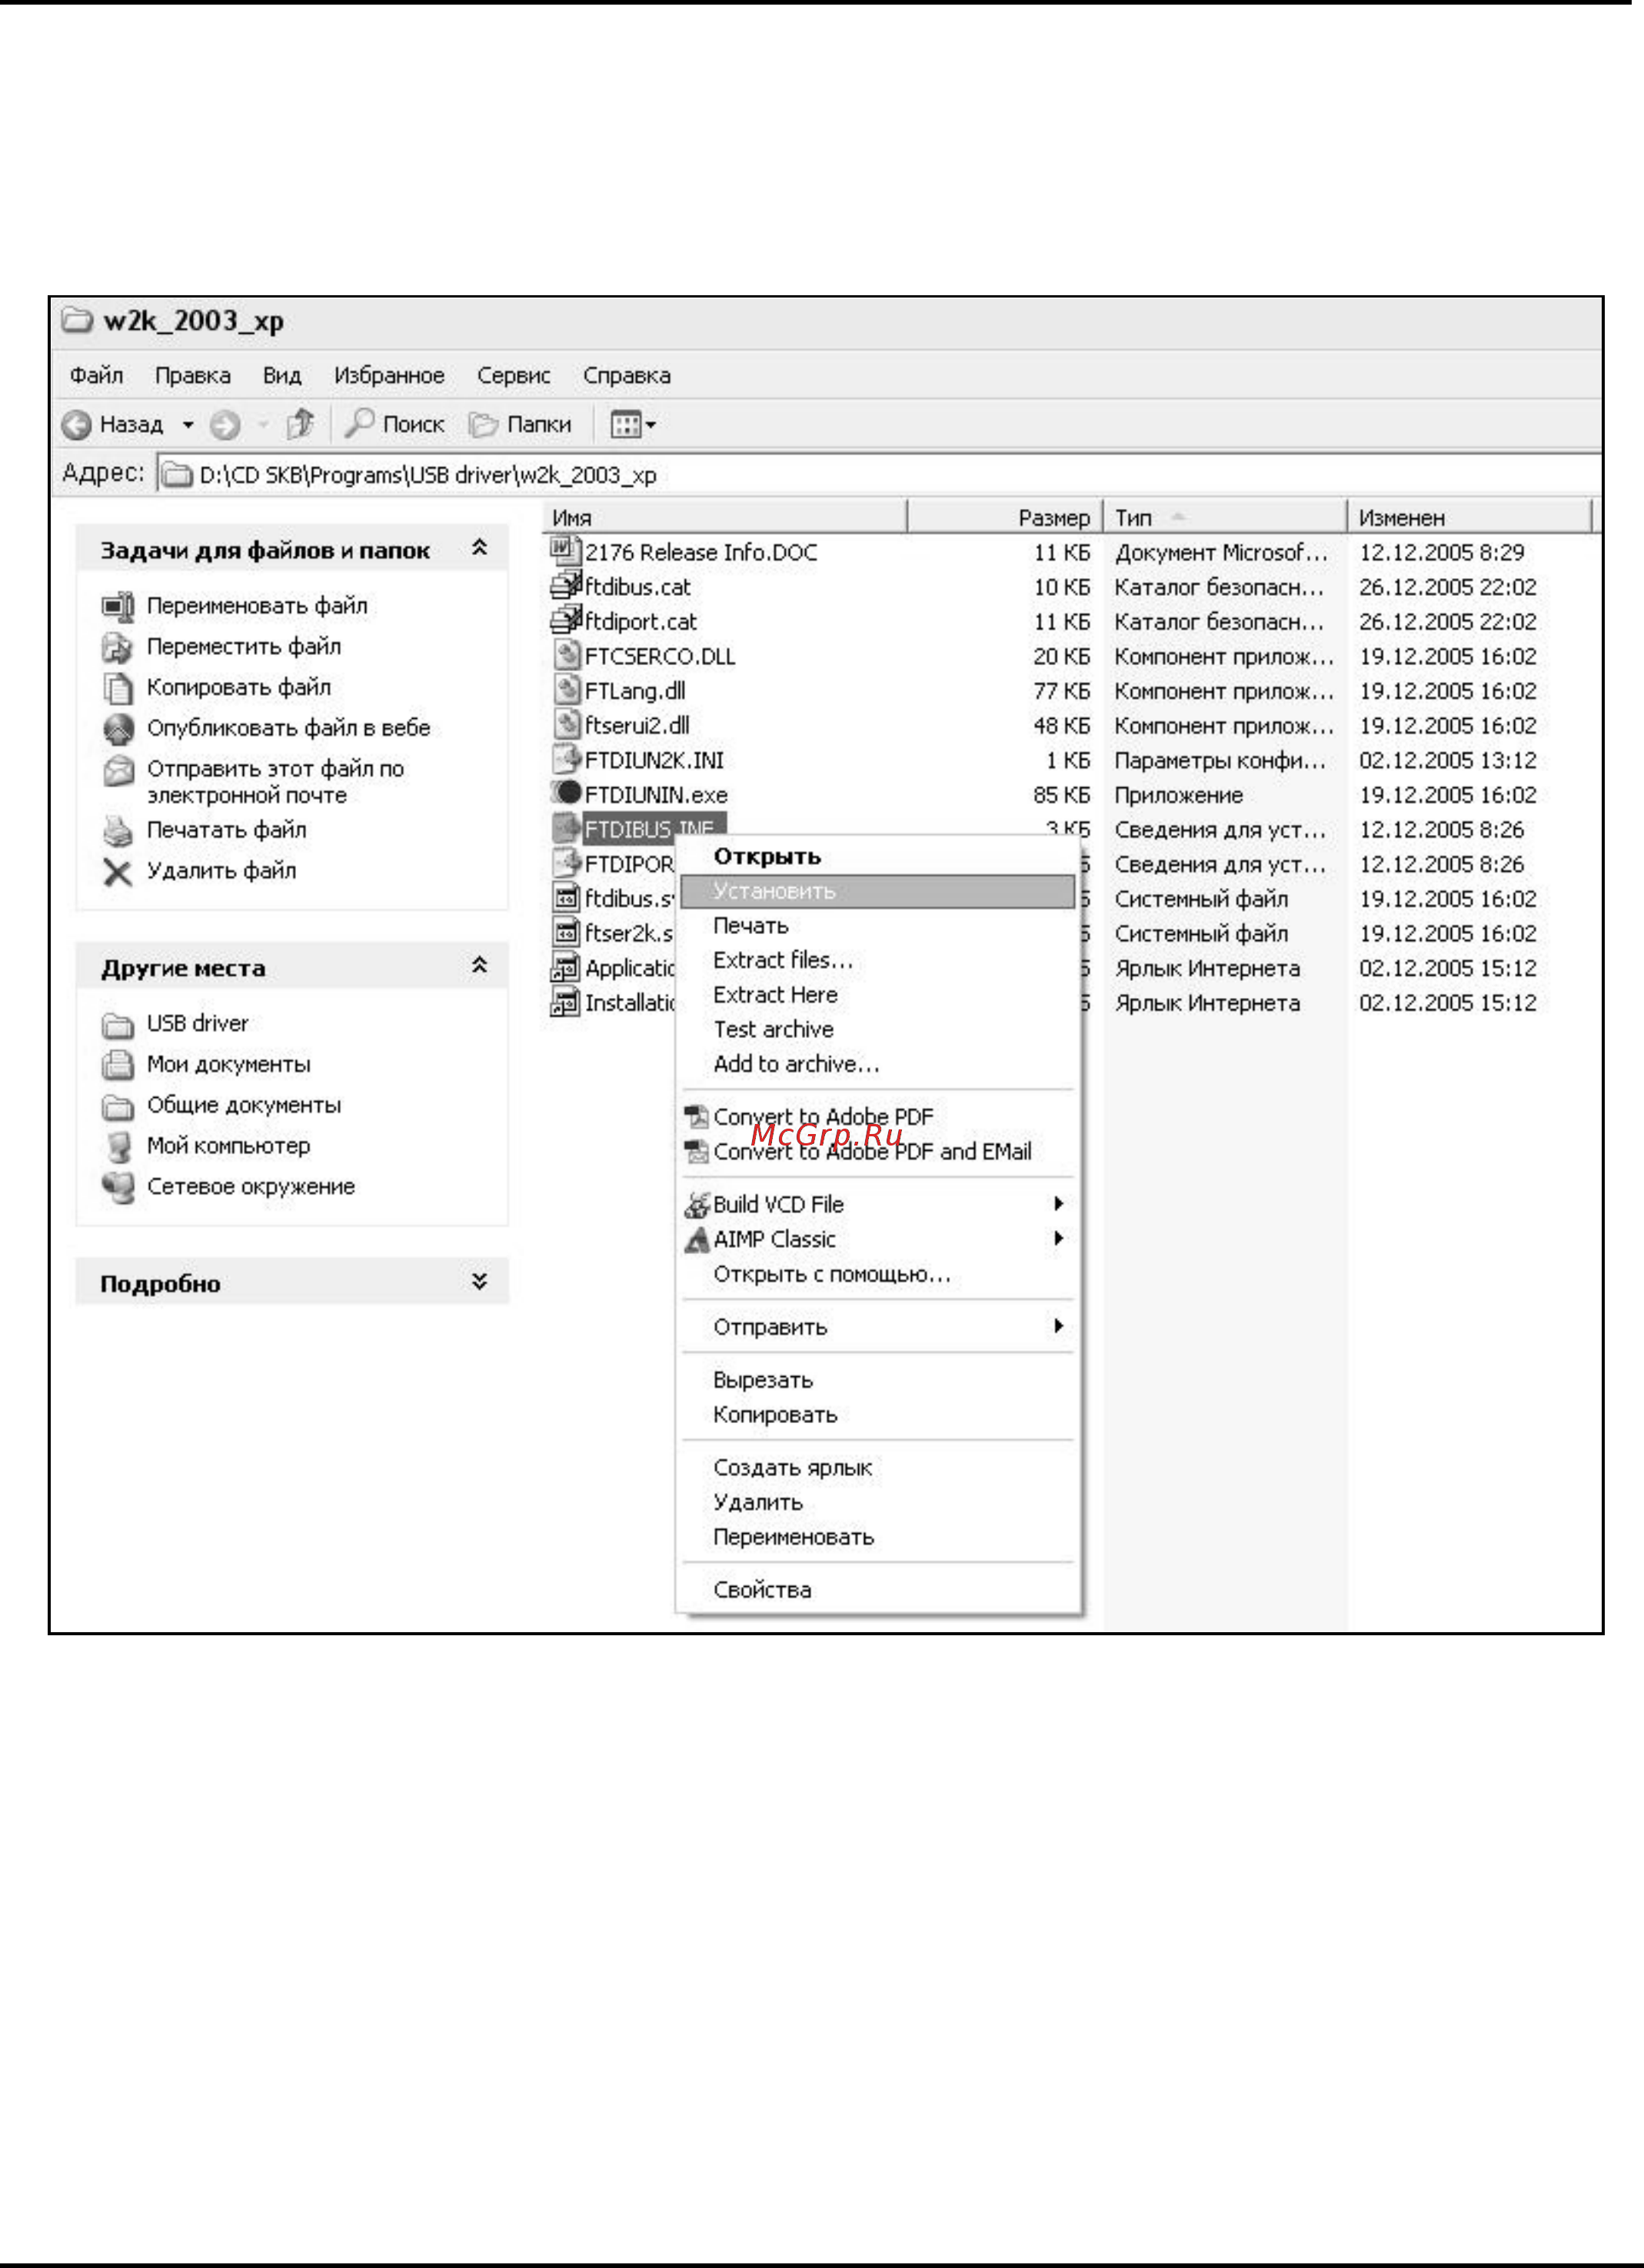1644x2268 pixels.
Task: Click the ftdibus.cat file icon
Action: 566,585
